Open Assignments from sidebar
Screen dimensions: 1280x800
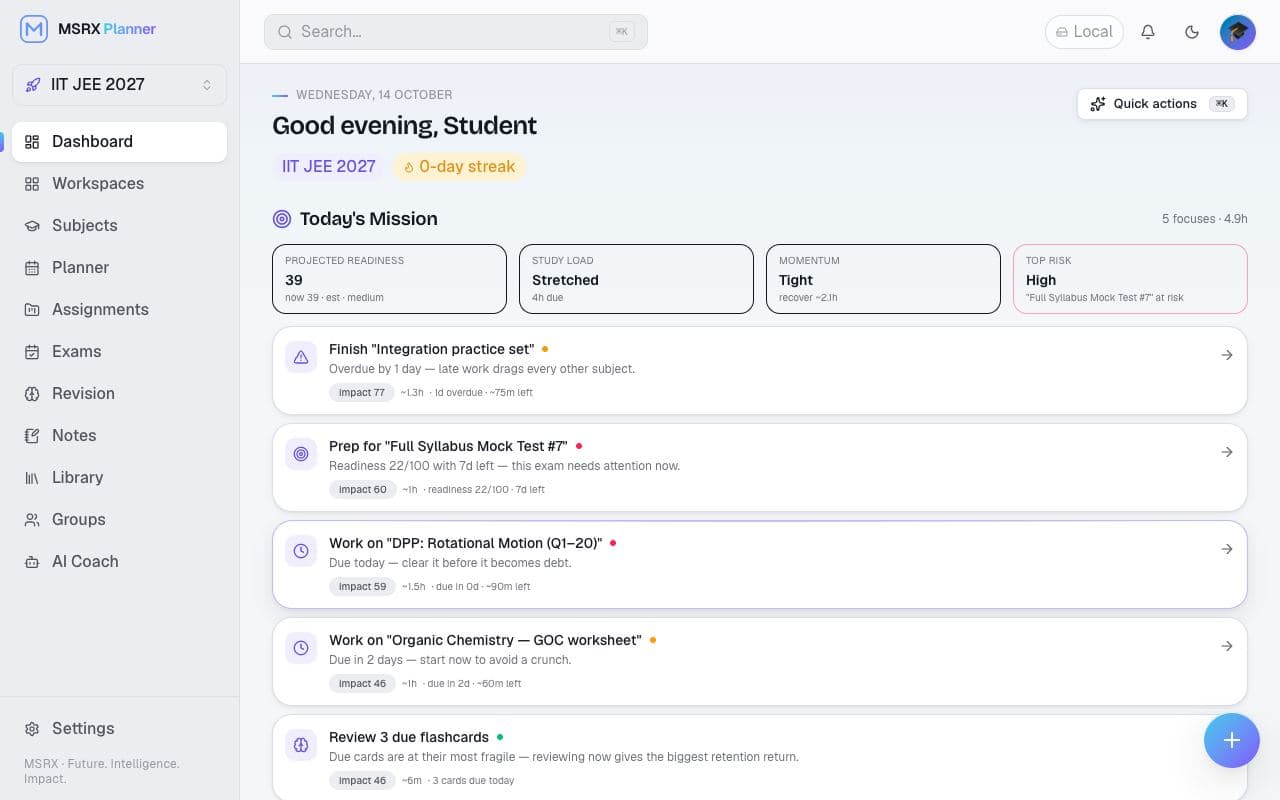tap(119, 310)
